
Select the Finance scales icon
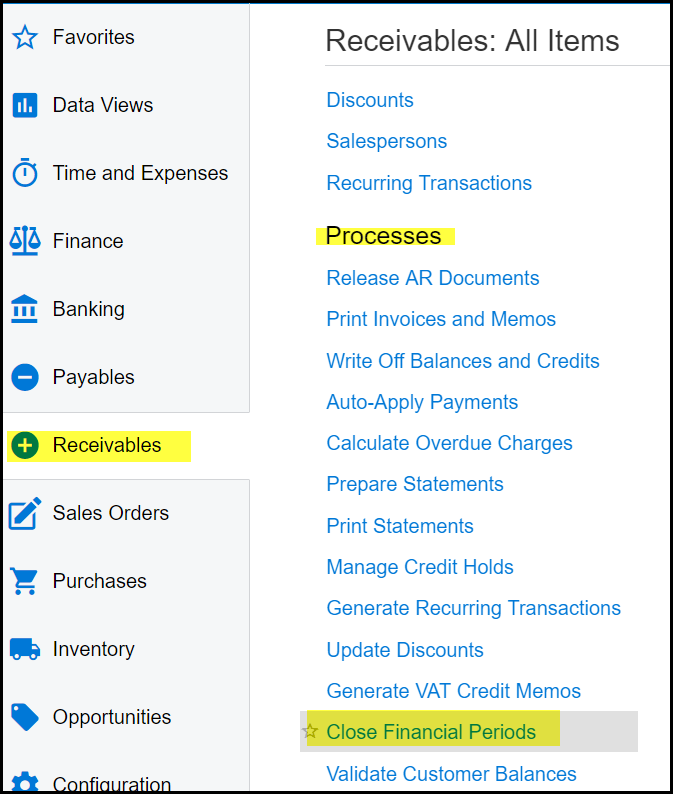(x=25, y=241)
